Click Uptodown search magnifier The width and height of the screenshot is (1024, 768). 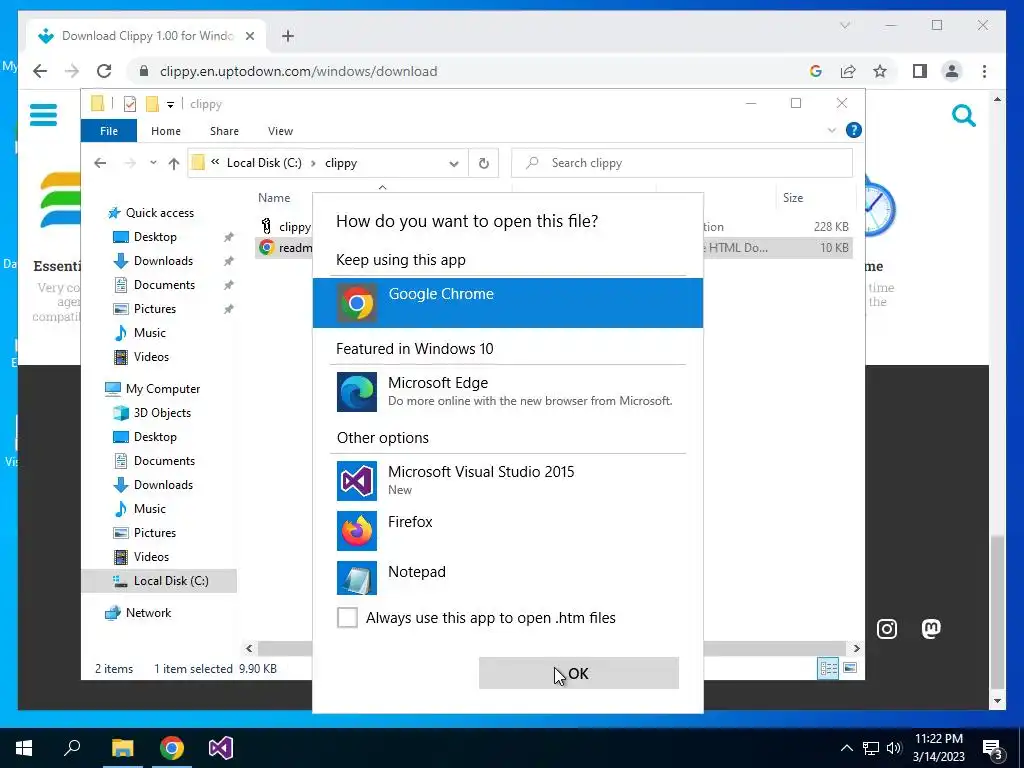[x=963, y=116]
